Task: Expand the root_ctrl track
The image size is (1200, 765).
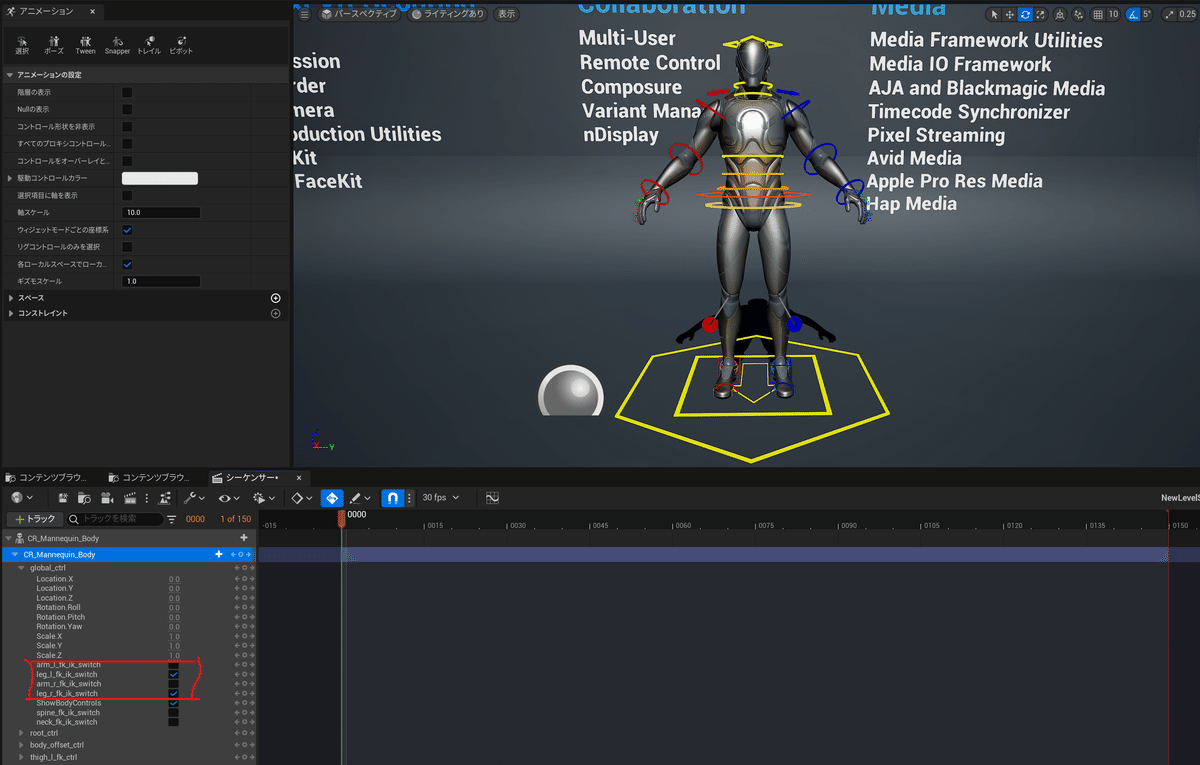Action: (22, 733)
